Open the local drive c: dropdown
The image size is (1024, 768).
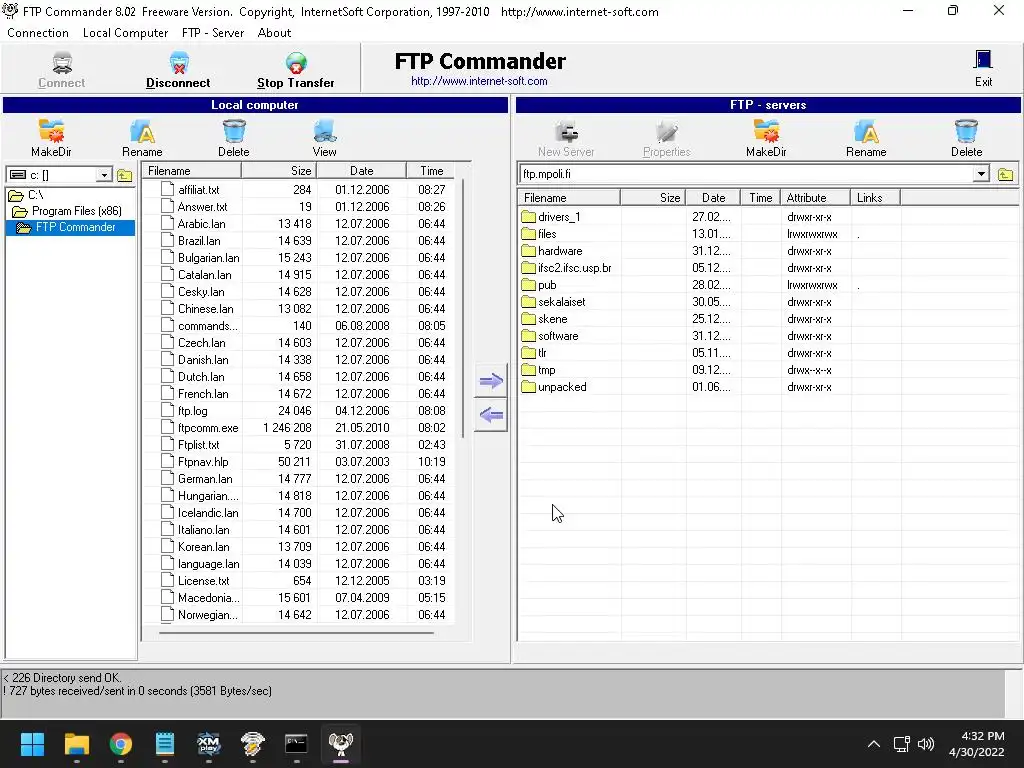104,175
